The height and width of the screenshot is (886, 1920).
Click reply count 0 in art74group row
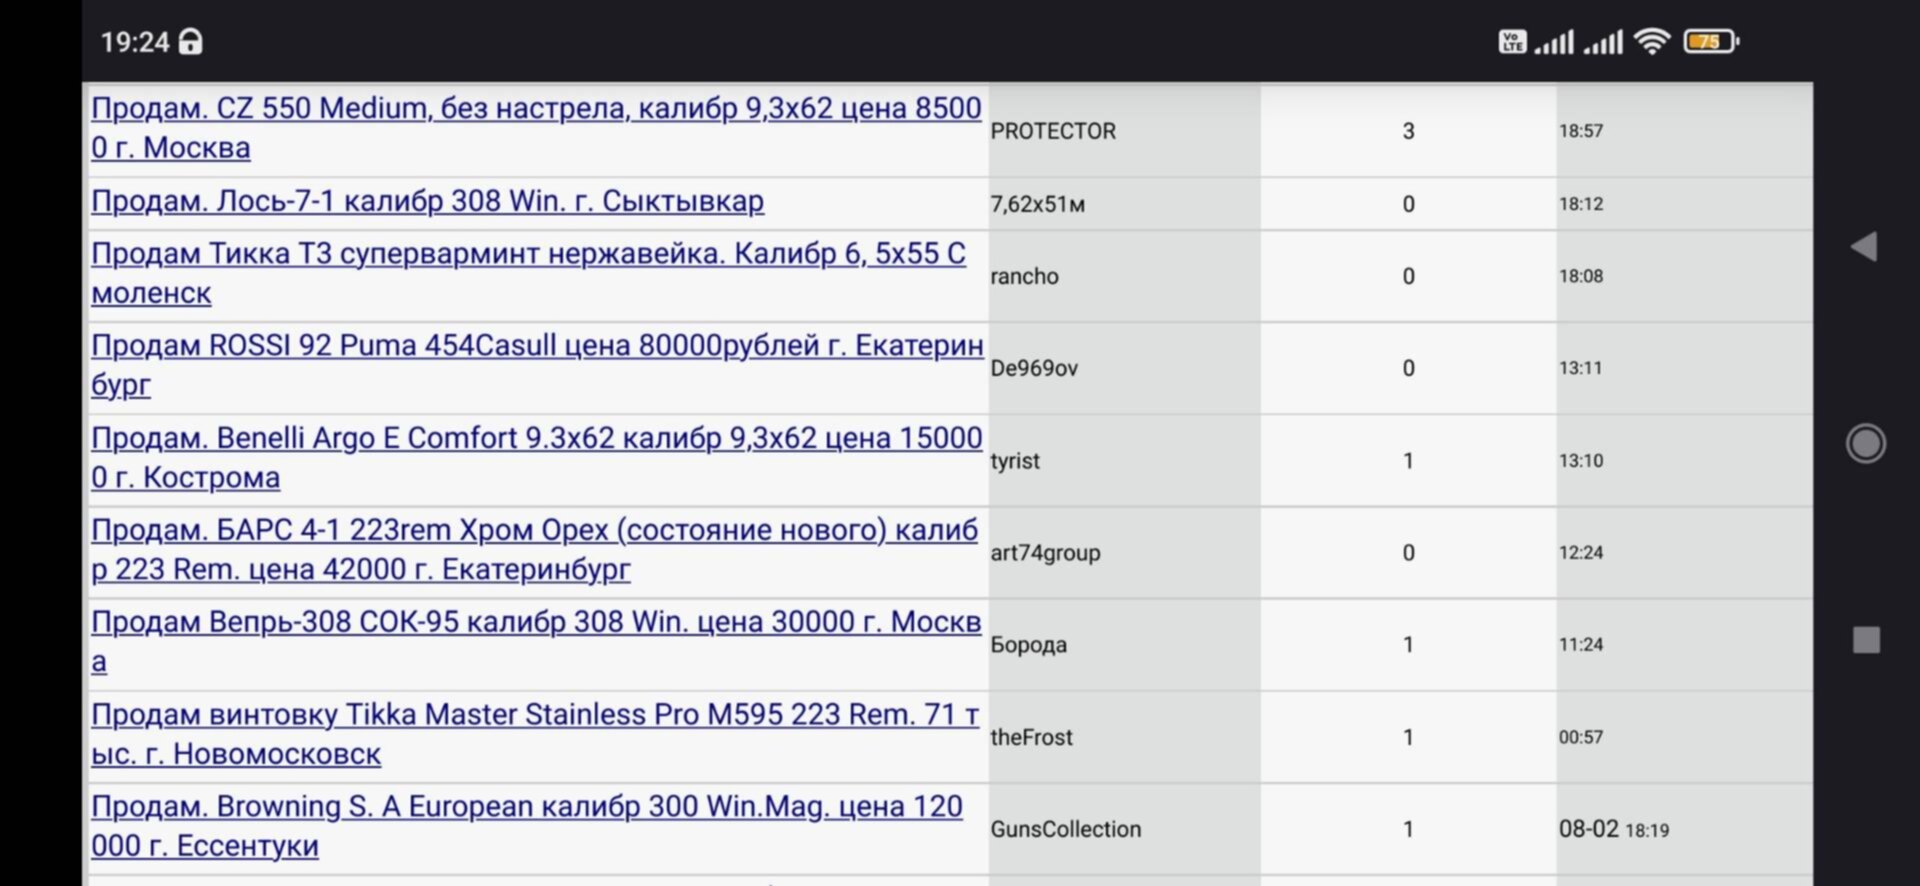[x=1408, y=553]
